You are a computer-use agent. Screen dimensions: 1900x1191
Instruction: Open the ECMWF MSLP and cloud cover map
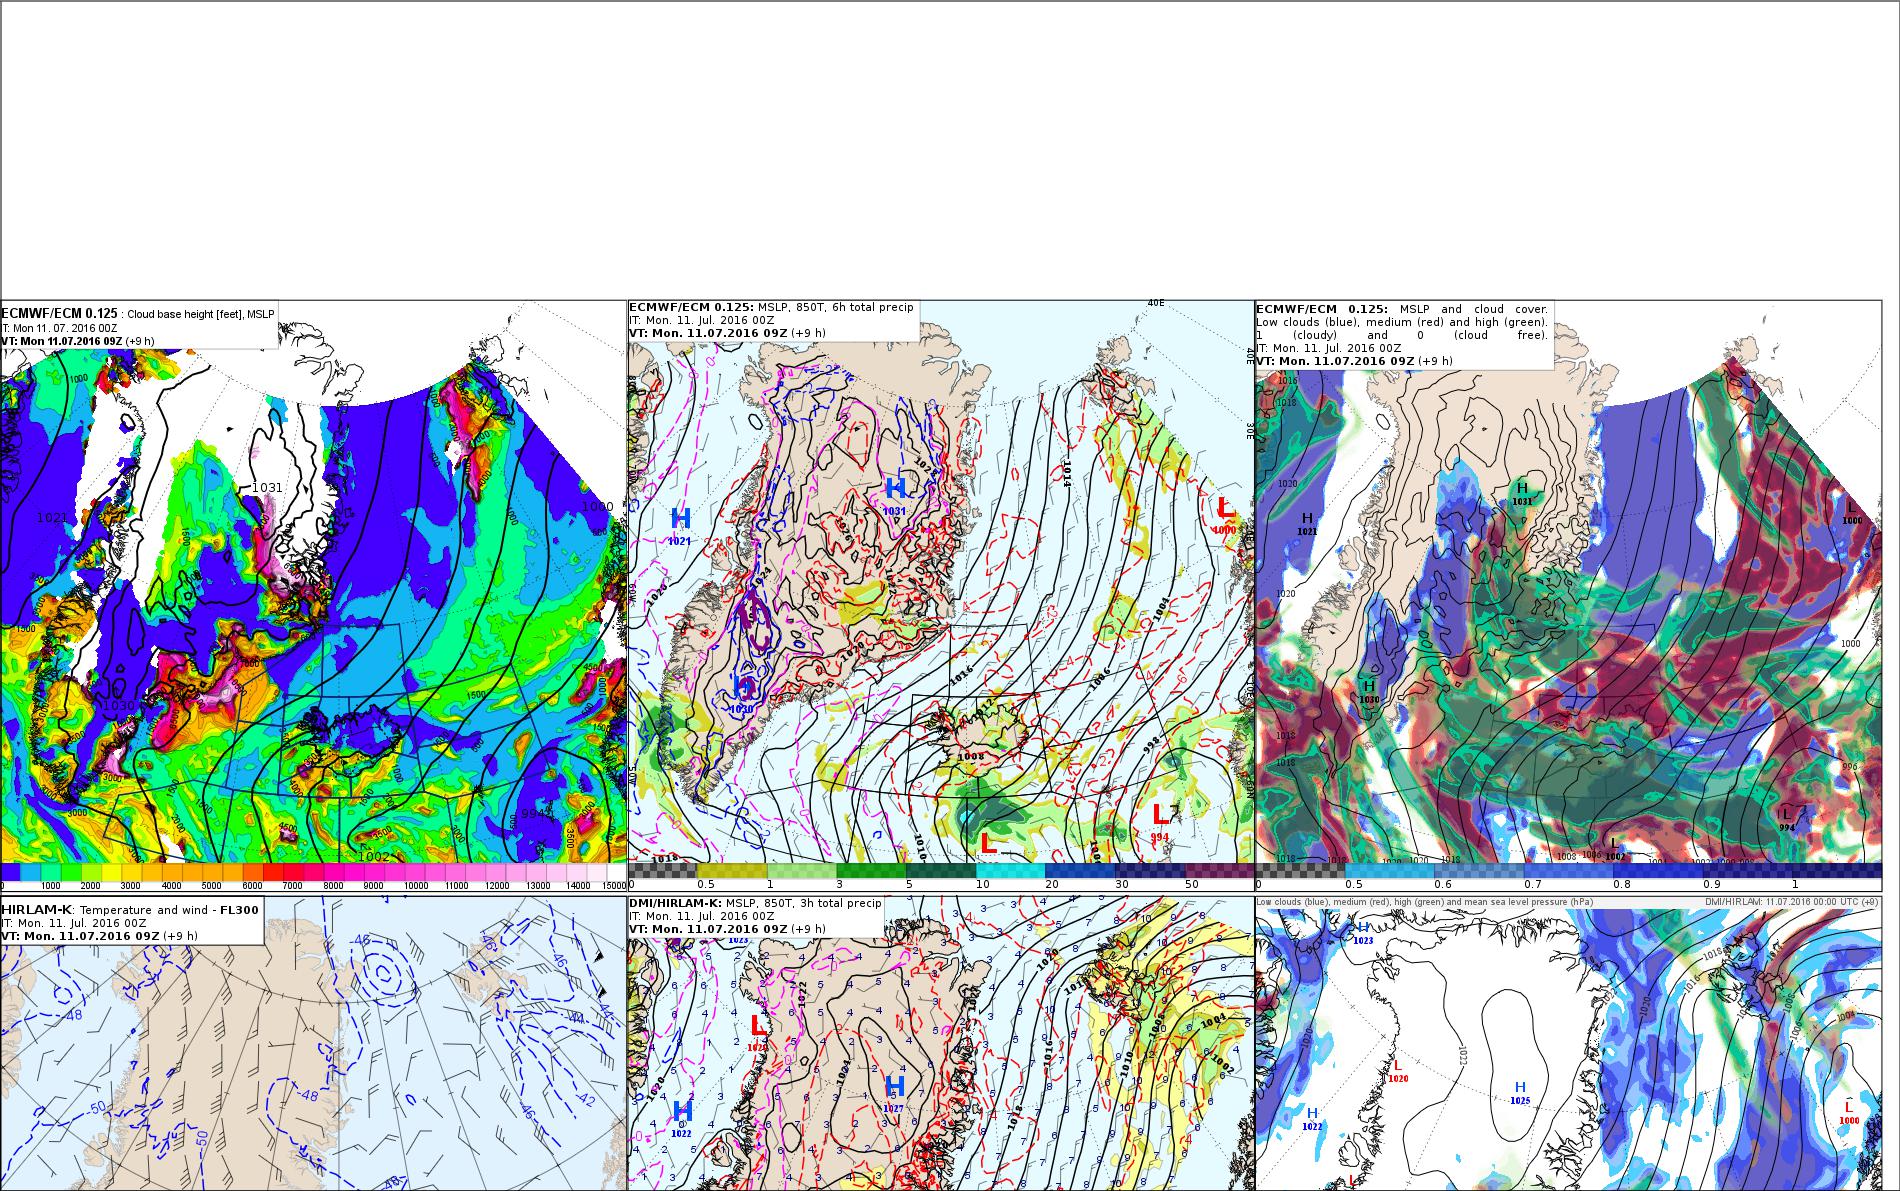(1568, 596)
